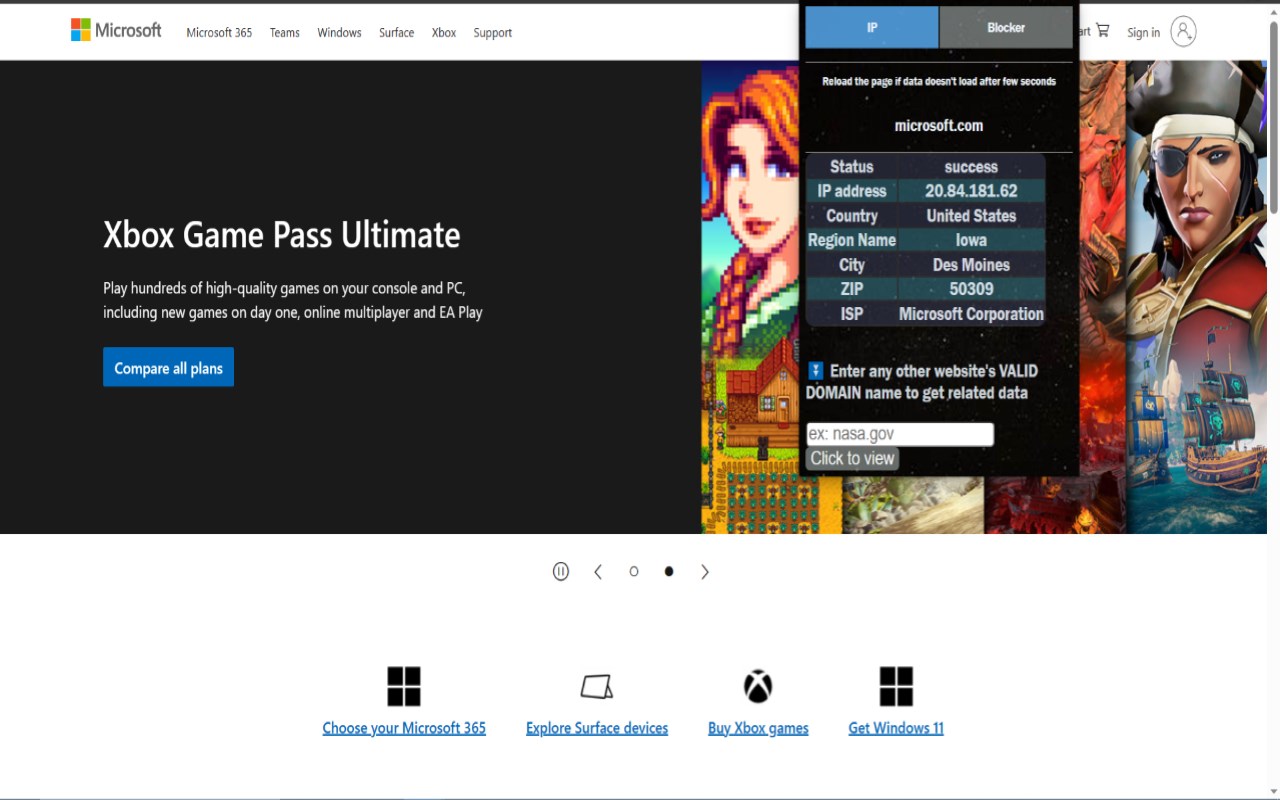Image resolution: width=1280 pixels, height=800 pixels.
Task: Click the ZIP value 50309
Action: (x=971, y=289)
